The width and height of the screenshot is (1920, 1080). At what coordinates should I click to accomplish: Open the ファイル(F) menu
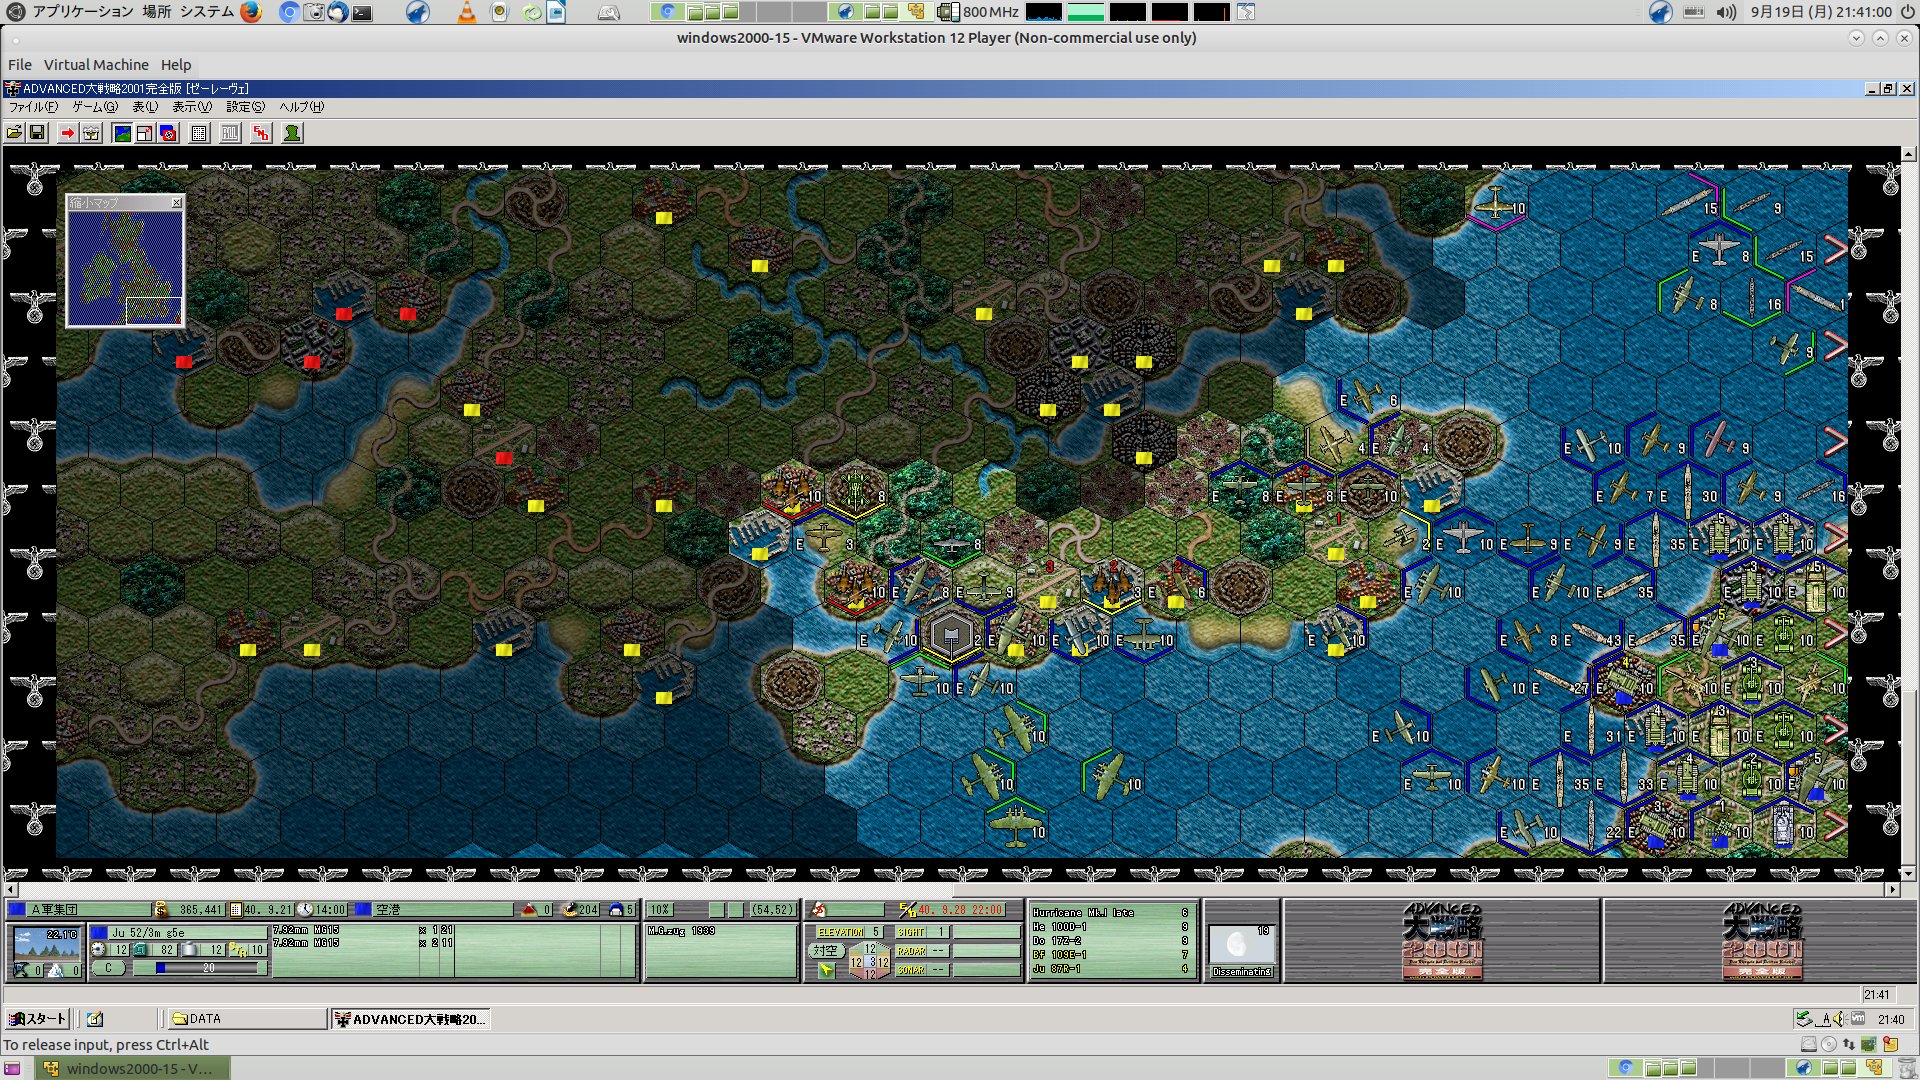33,107
